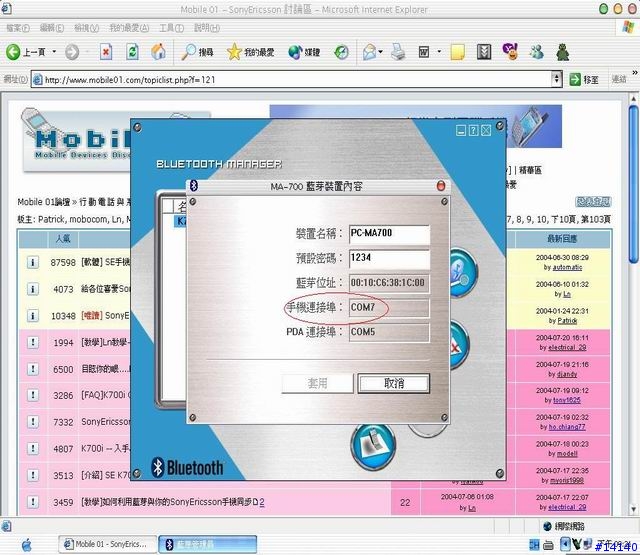The image size is (640, 555).
Task: Click the green Go button
Action: [584, 80]
